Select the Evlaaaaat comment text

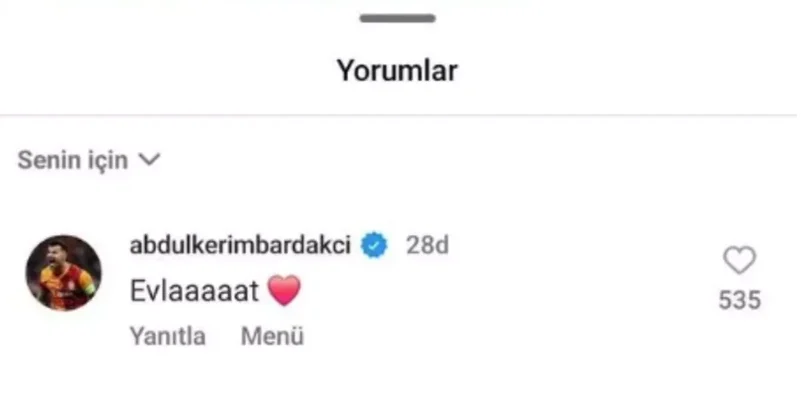click(x=194, y=291)
